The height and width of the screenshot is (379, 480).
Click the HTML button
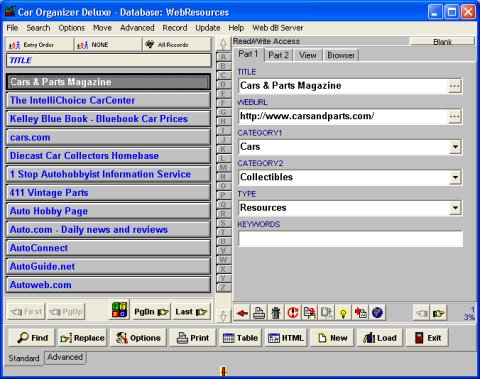(x=286, y=338)
